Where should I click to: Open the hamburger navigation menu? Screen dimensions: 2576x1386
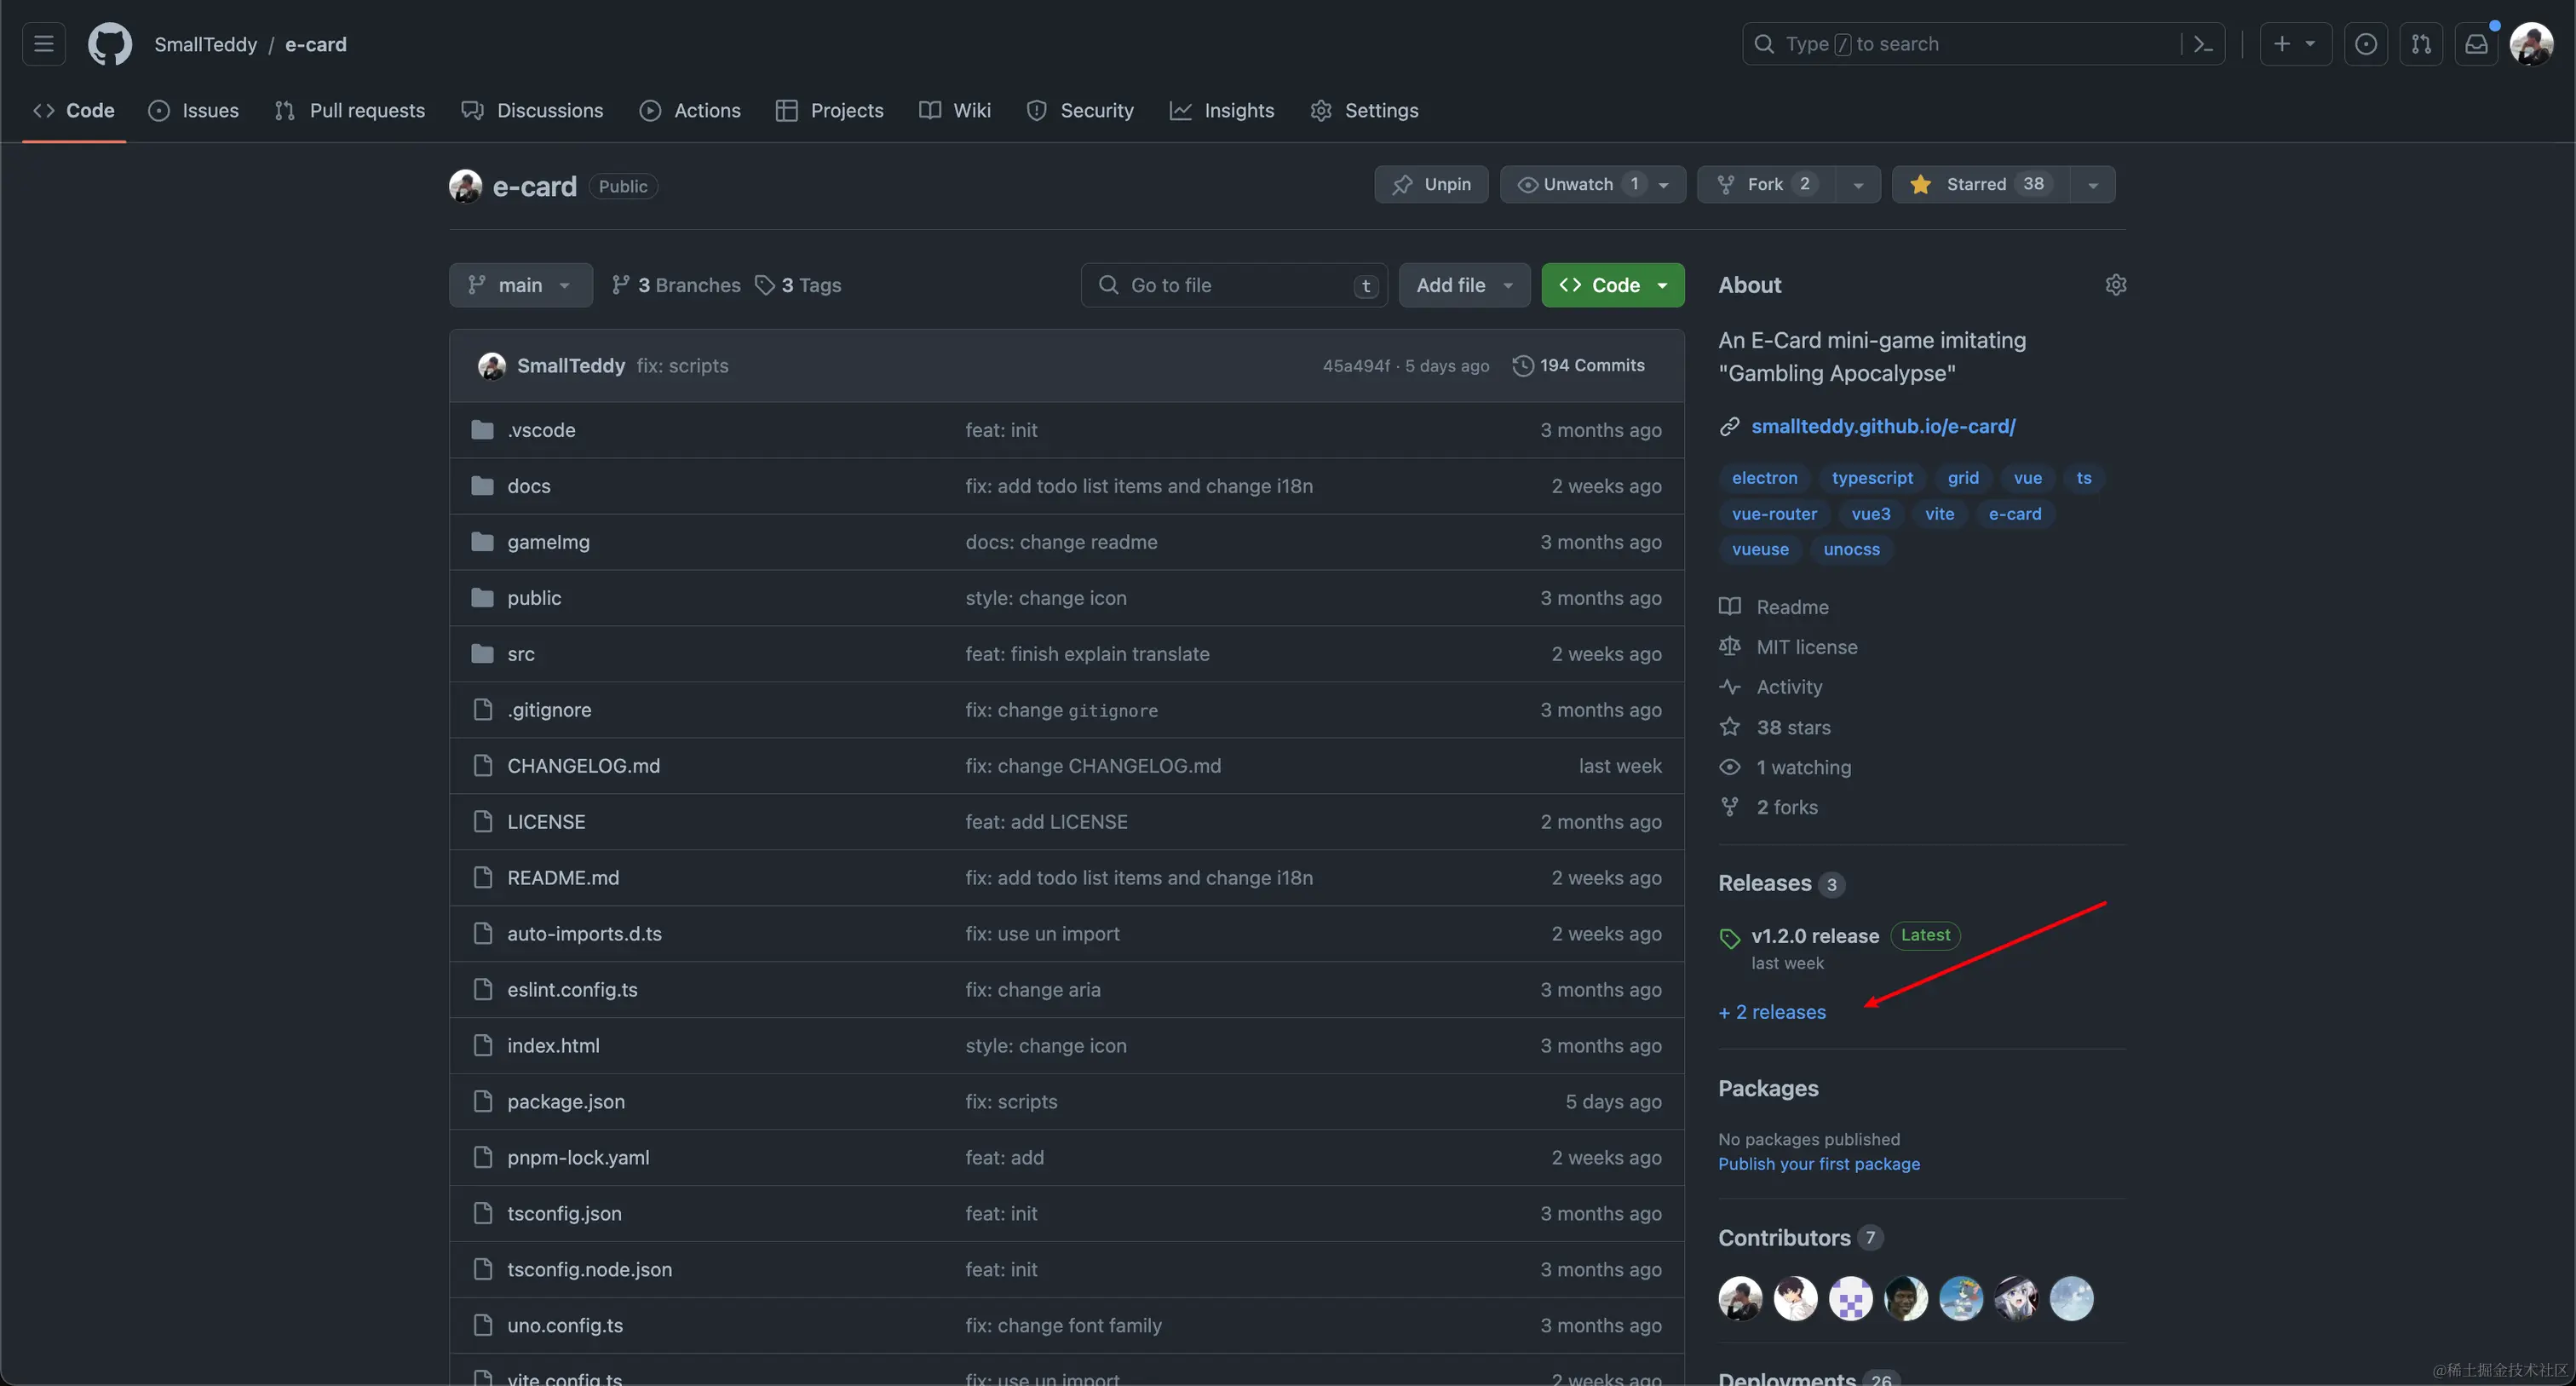click(43, 44)
